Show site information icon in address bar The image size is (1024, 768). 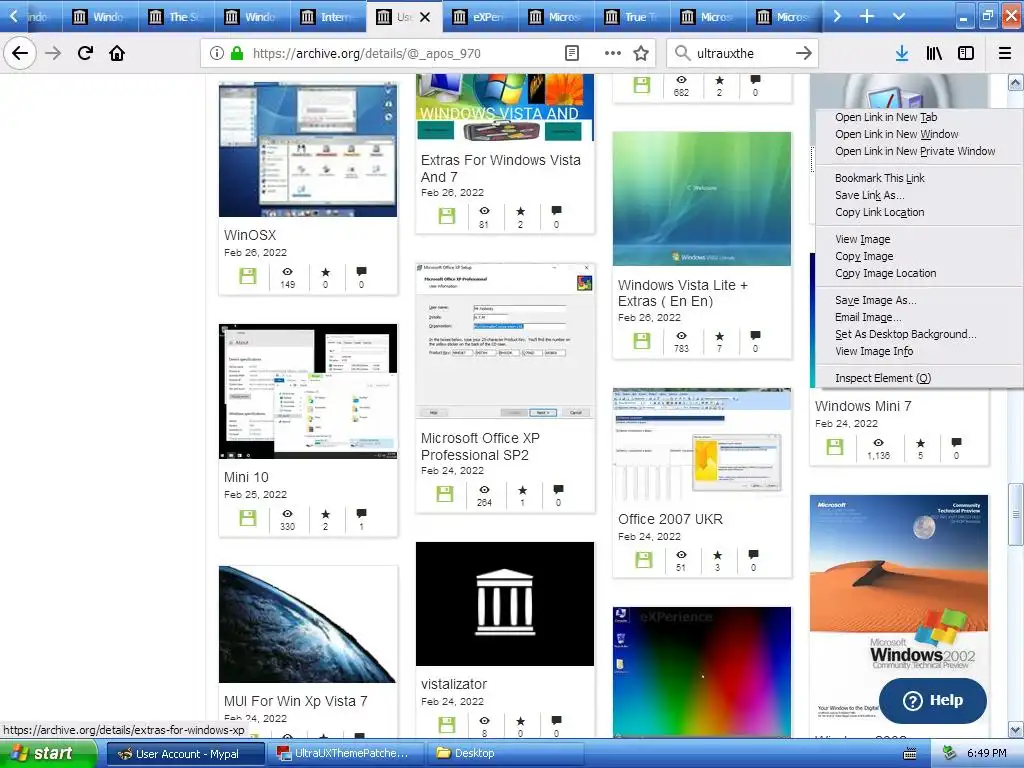pyautogui.click(x=217, y=54)
